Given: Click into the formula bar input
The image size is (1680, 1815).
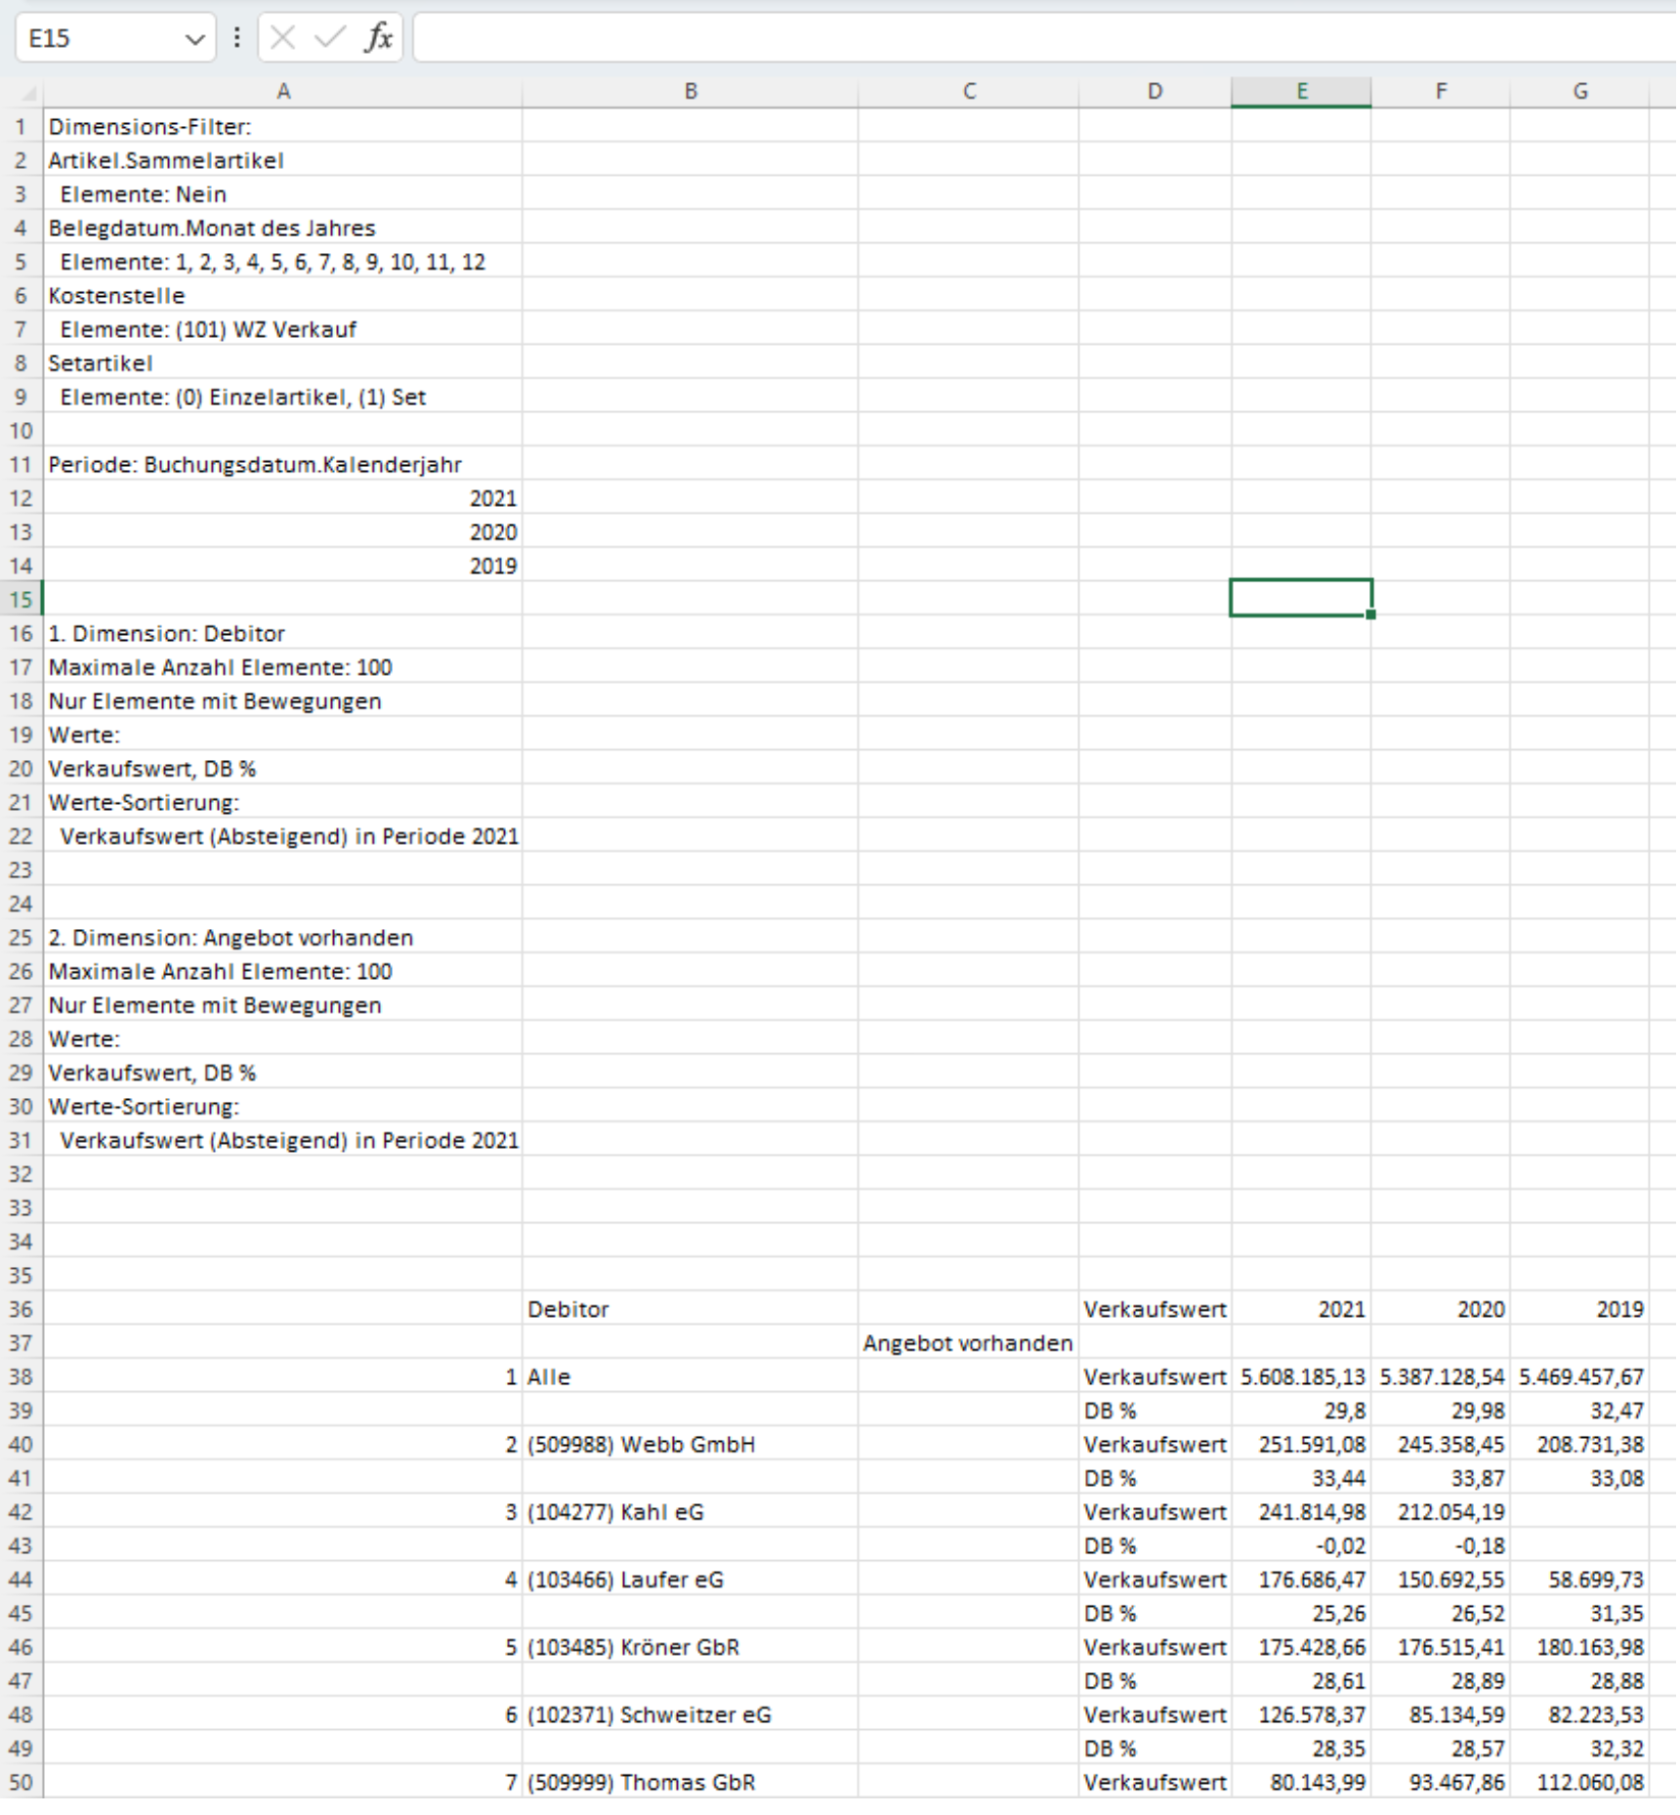Looking at the screenshot, I should point(1045,38).
